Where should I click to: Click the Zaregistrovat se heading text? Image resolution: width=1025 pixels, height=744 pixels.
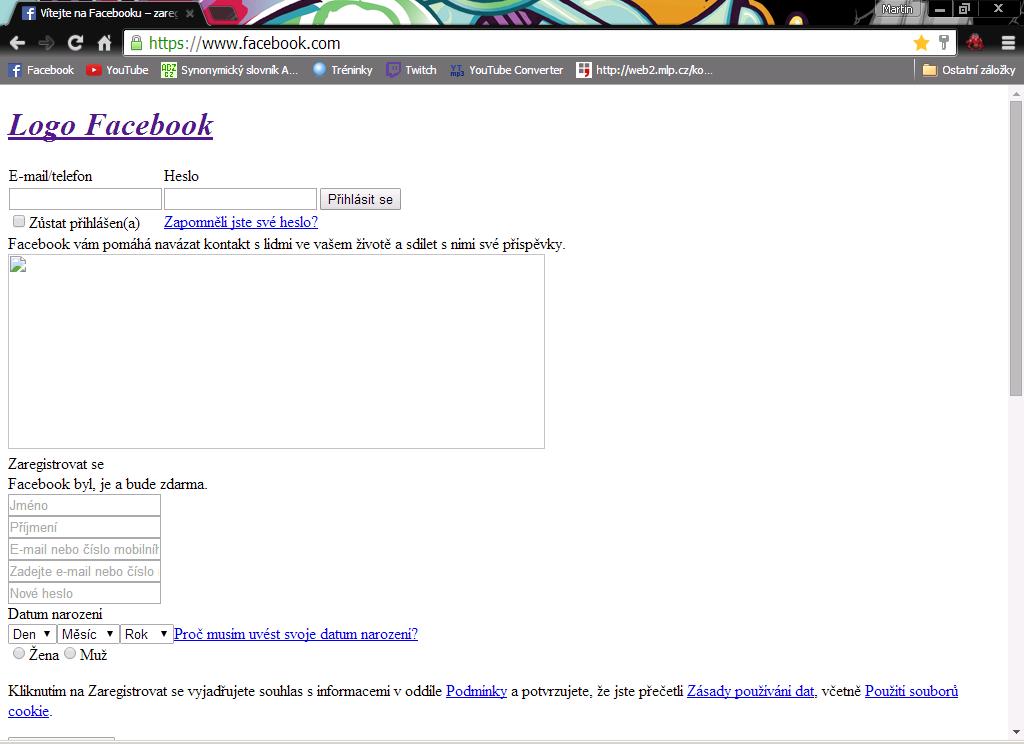pyautogui.click(x=56, y=464)
